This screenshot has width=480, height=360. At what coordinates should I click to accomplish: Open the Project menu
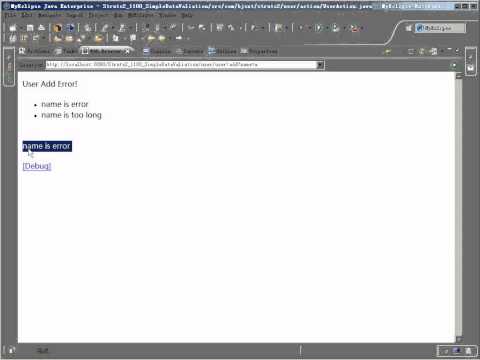pyautogui.click(x=99, y=15)
